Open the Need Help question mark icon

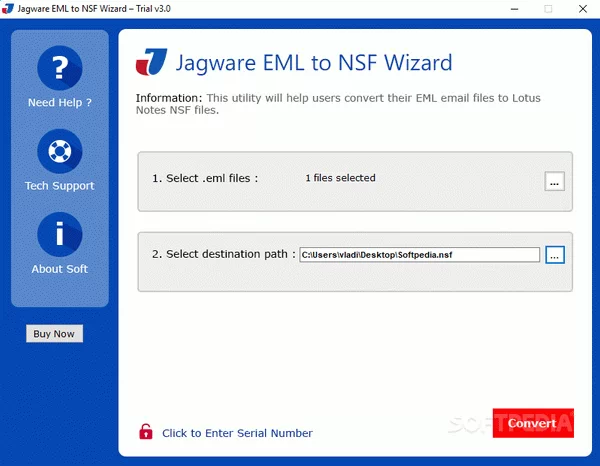[x=60, y=68]
